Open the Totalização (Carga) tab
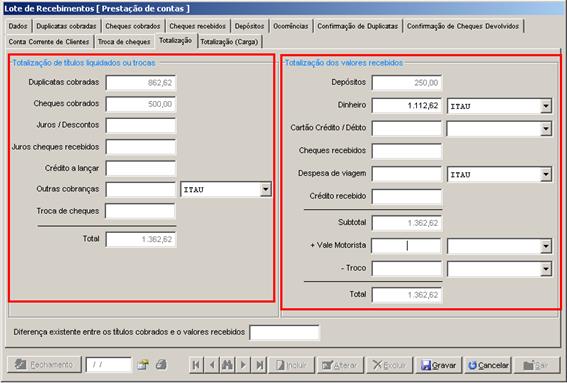567x383 pixels. [x=229, y=42]
